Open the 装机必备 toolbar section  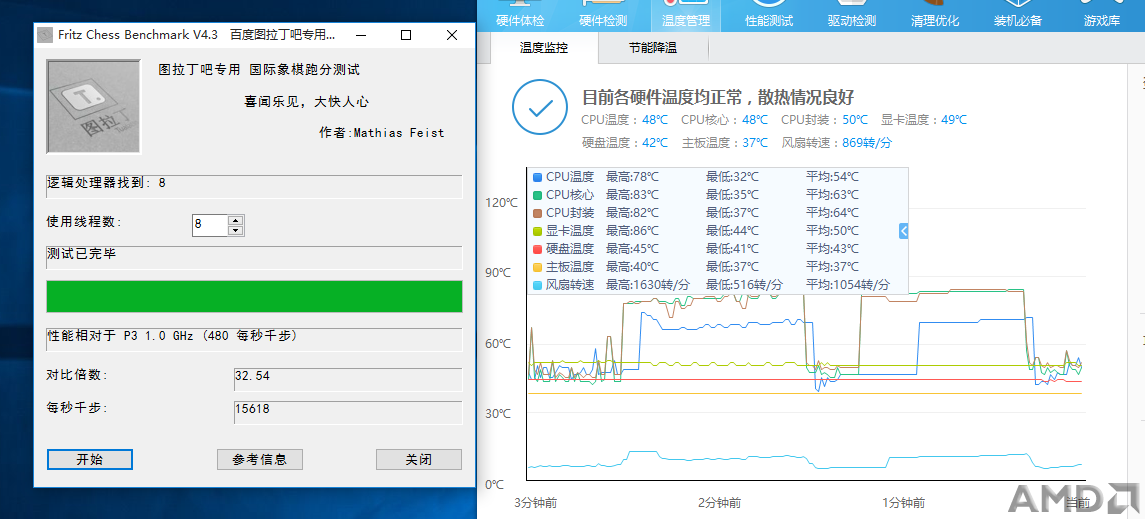coord(1018,15)
